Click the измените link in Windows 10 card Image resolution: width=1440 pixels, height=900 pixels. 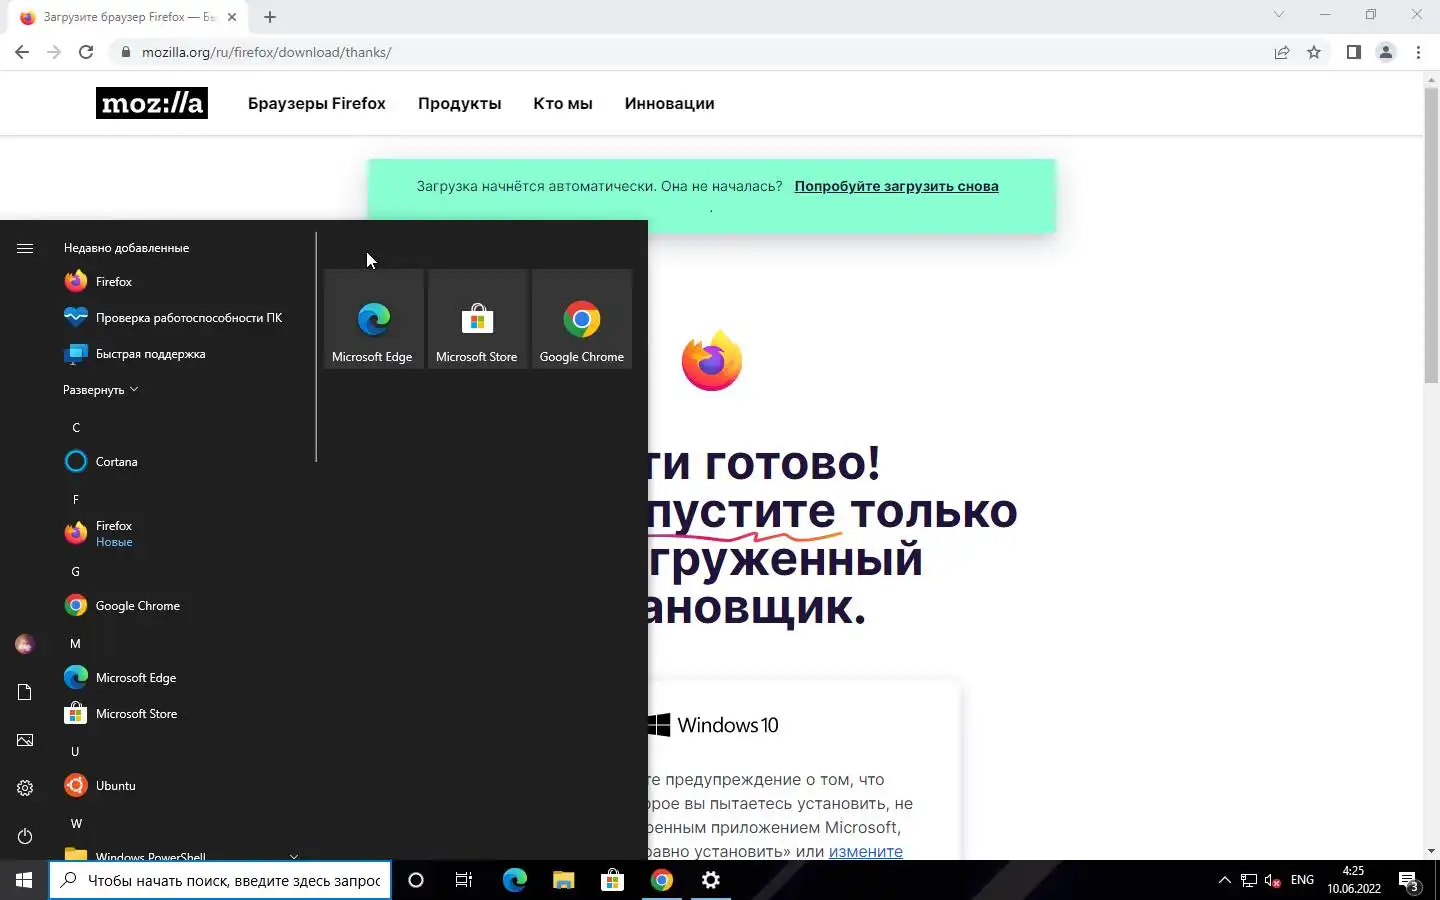866,851
